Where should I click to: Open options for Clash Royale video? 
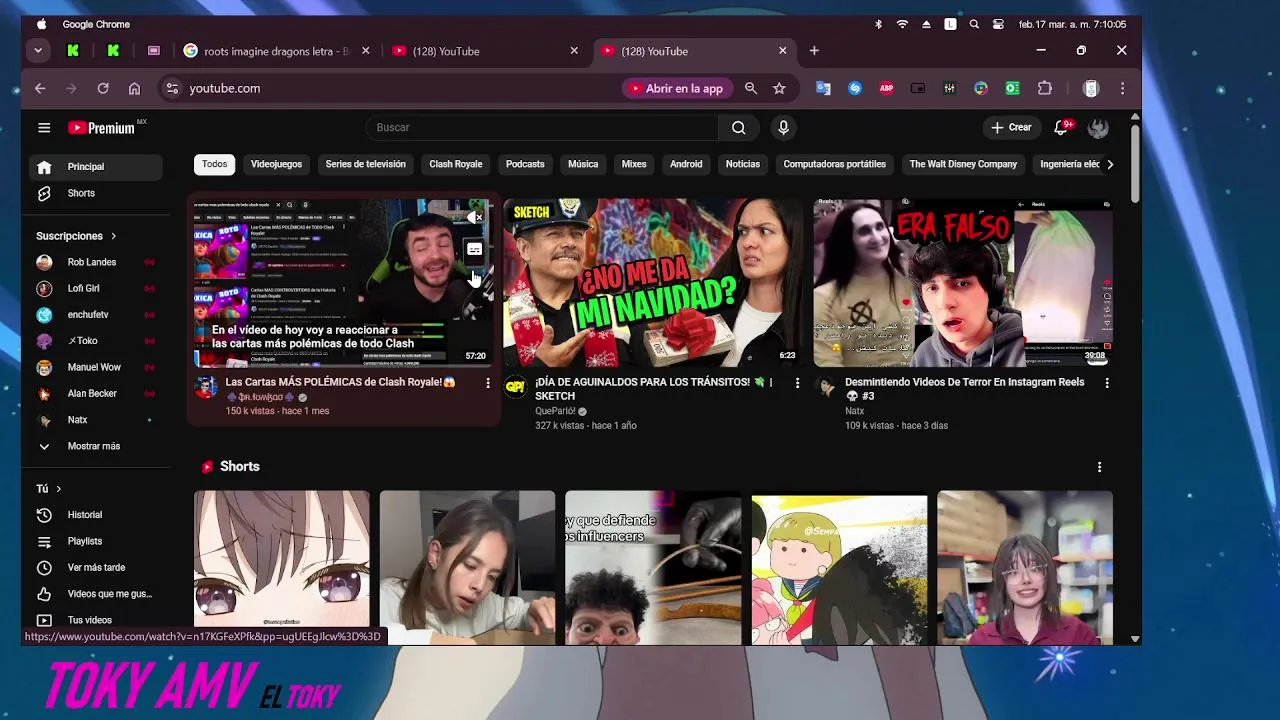click(488, 383)
